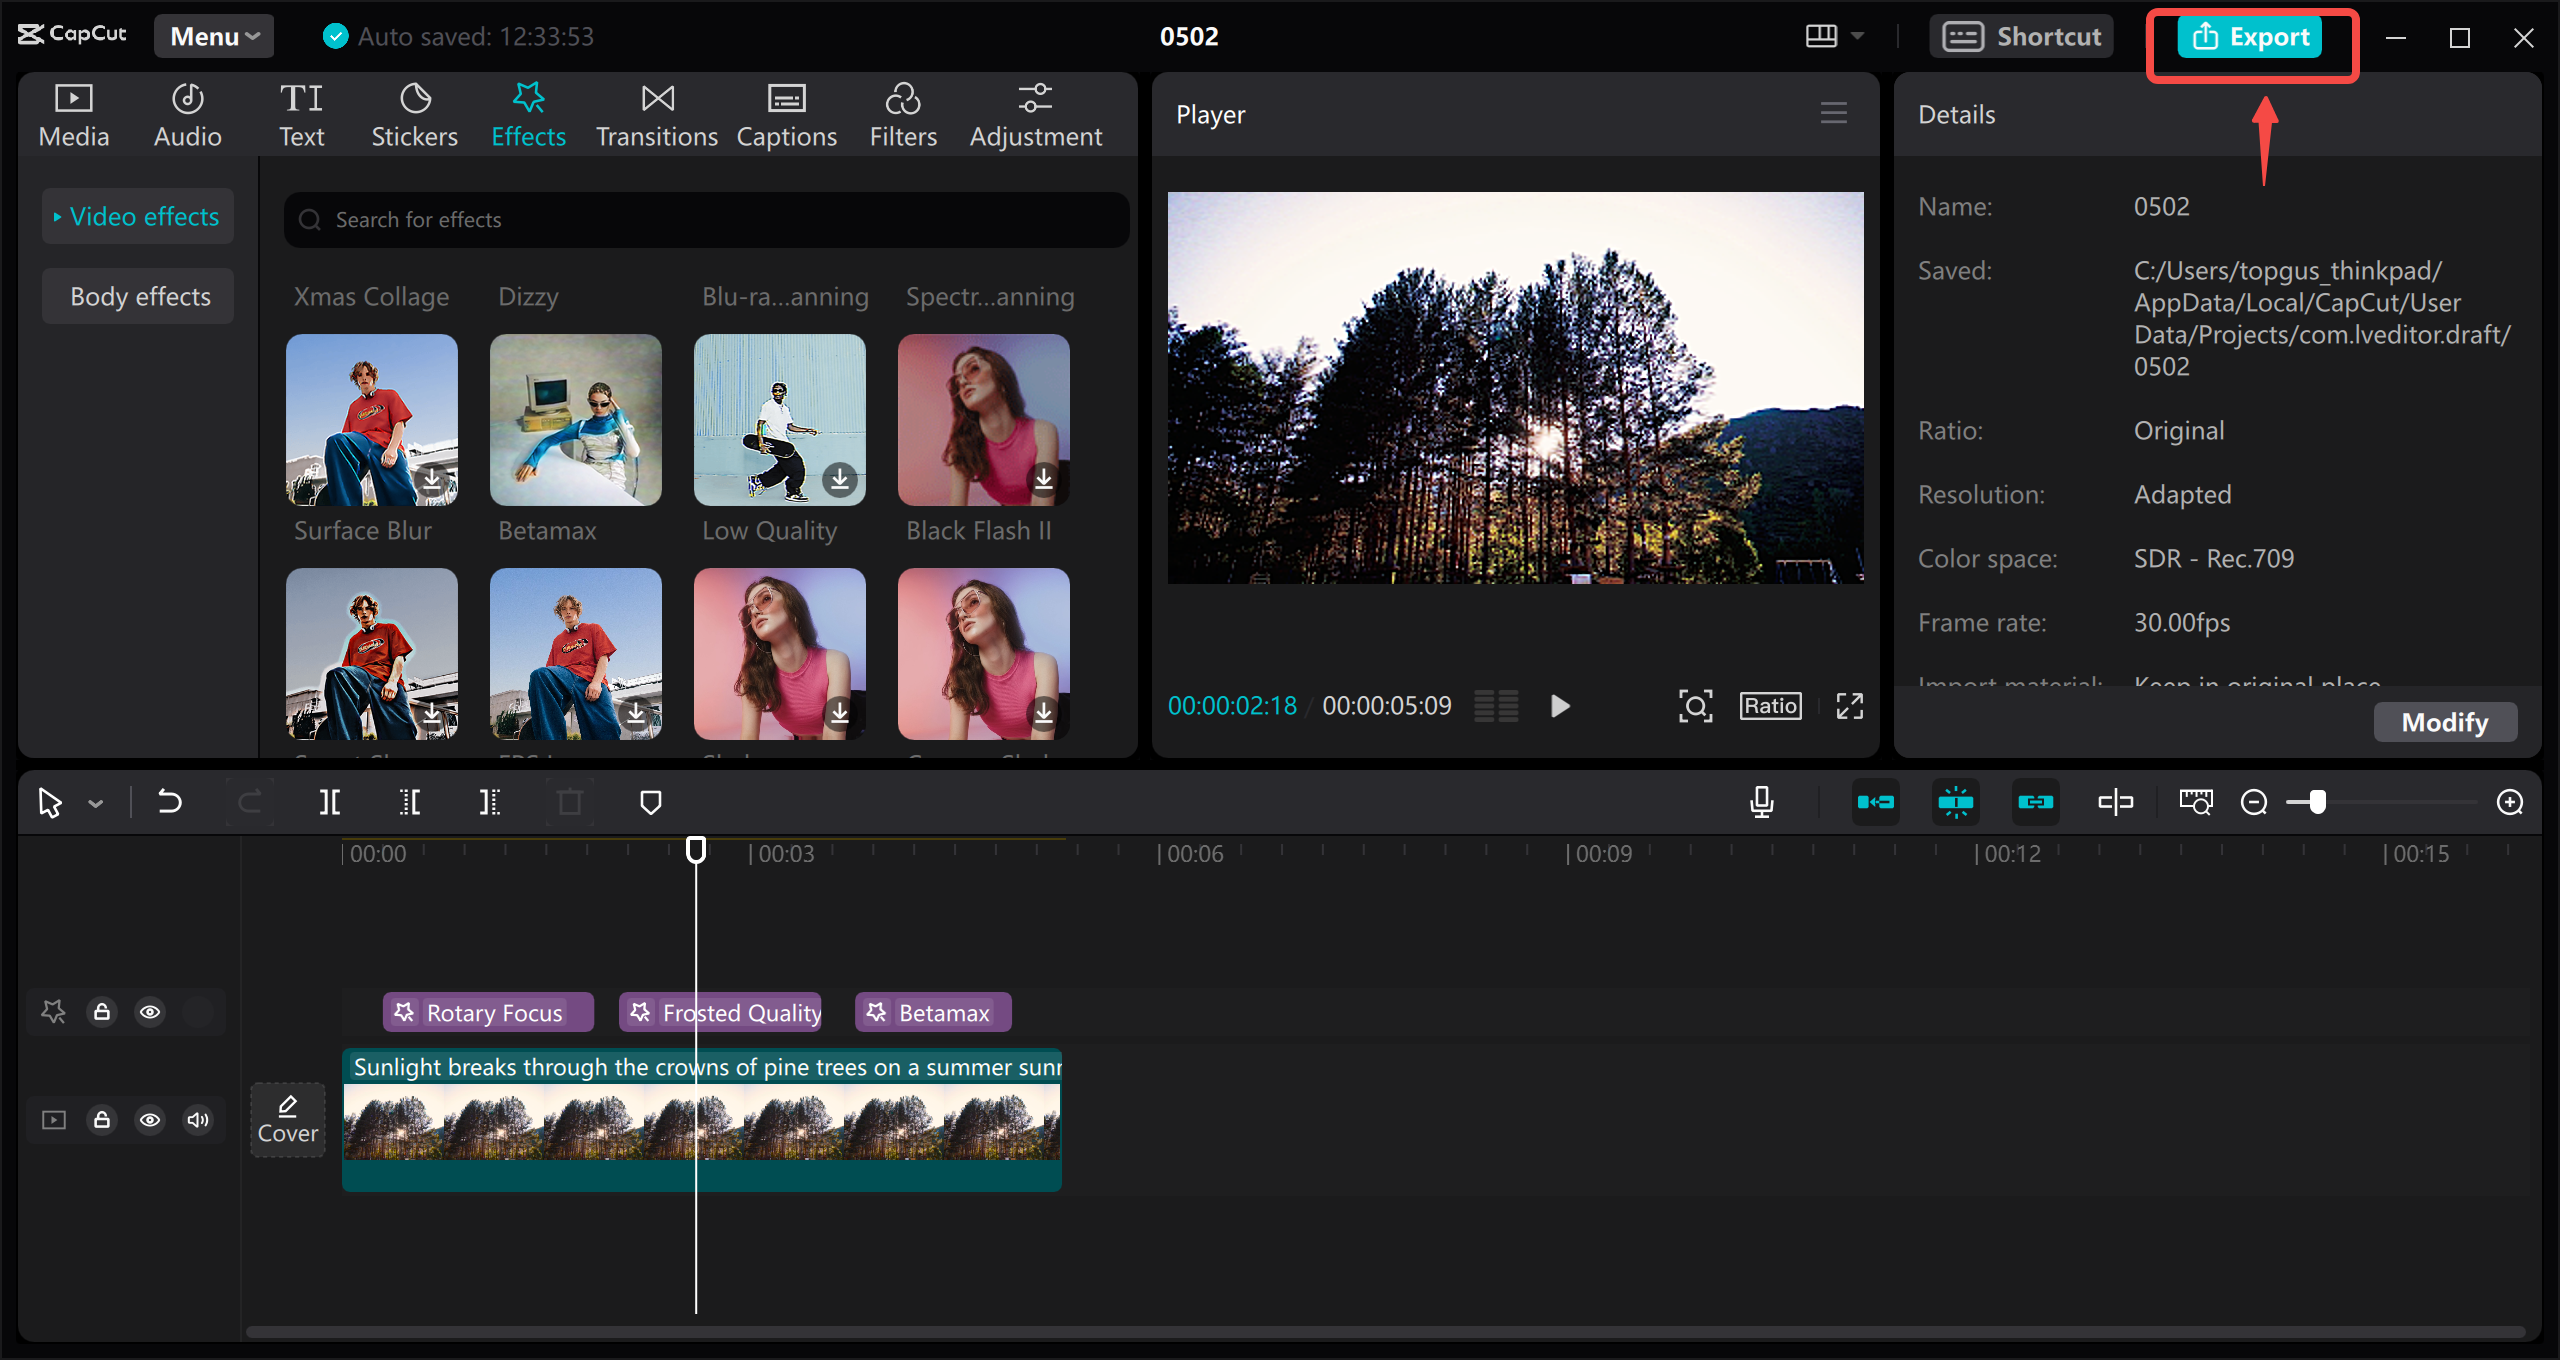
Task: Click the link clips together icon
Action: pos(2033,801)
